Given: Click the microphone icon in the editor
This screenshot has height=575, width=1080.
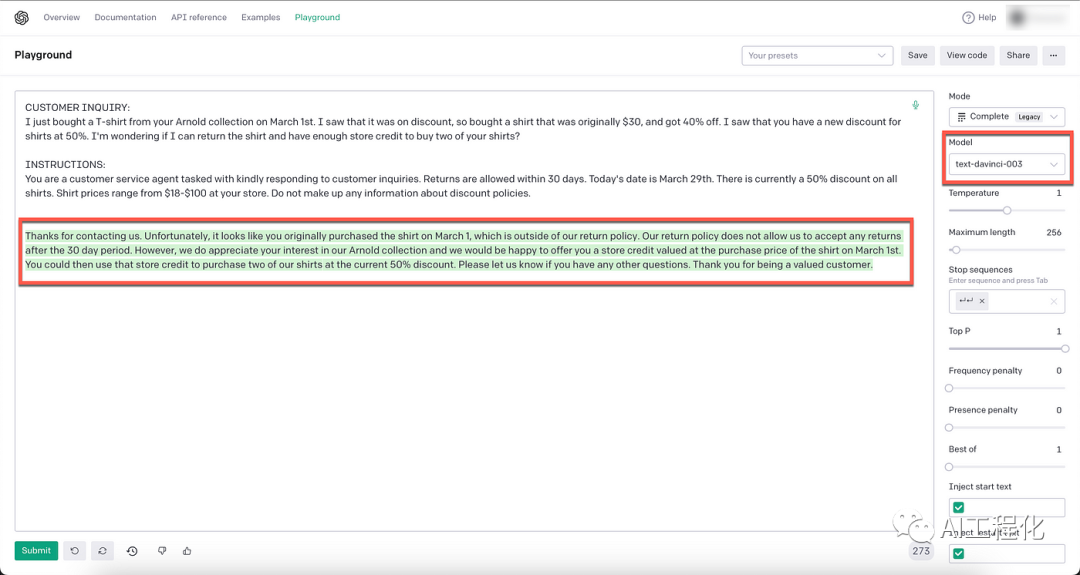Looking at the screenshot, I should pyautogui.click(x=915, y=105).
